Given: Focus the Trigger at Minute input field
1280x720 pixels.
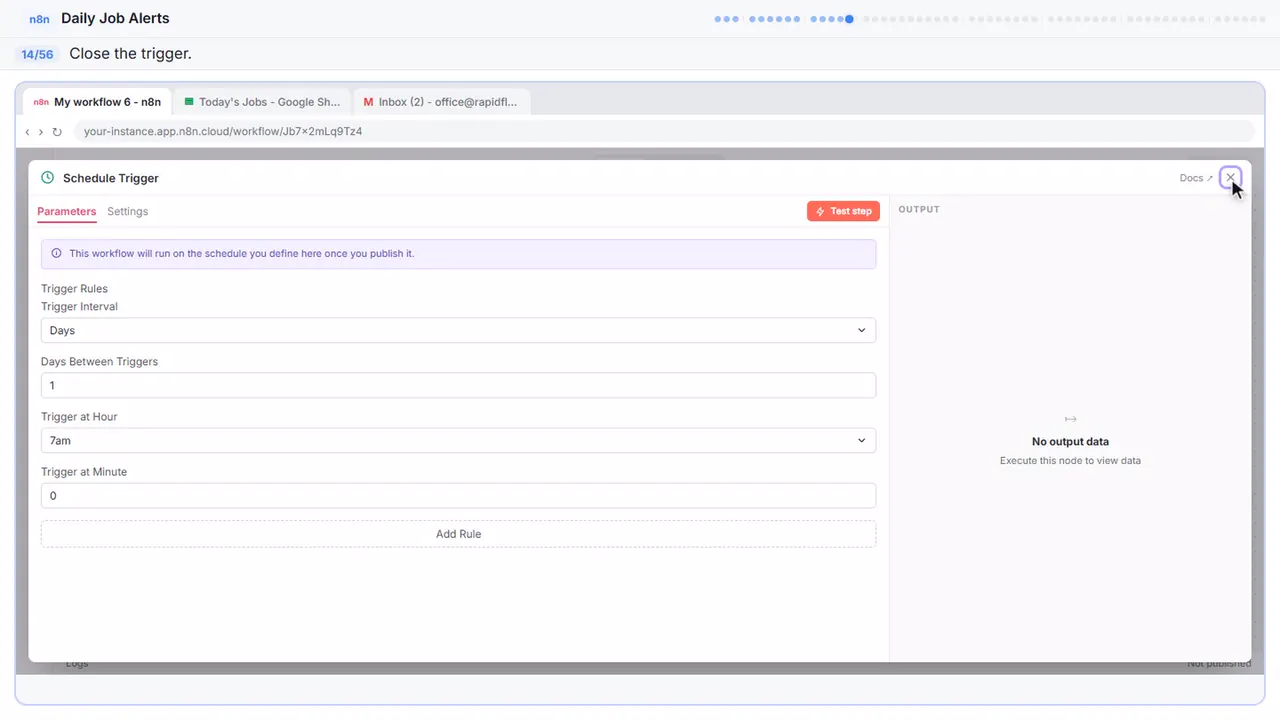Looking at the screenshot, I should (x=458, y=495).
